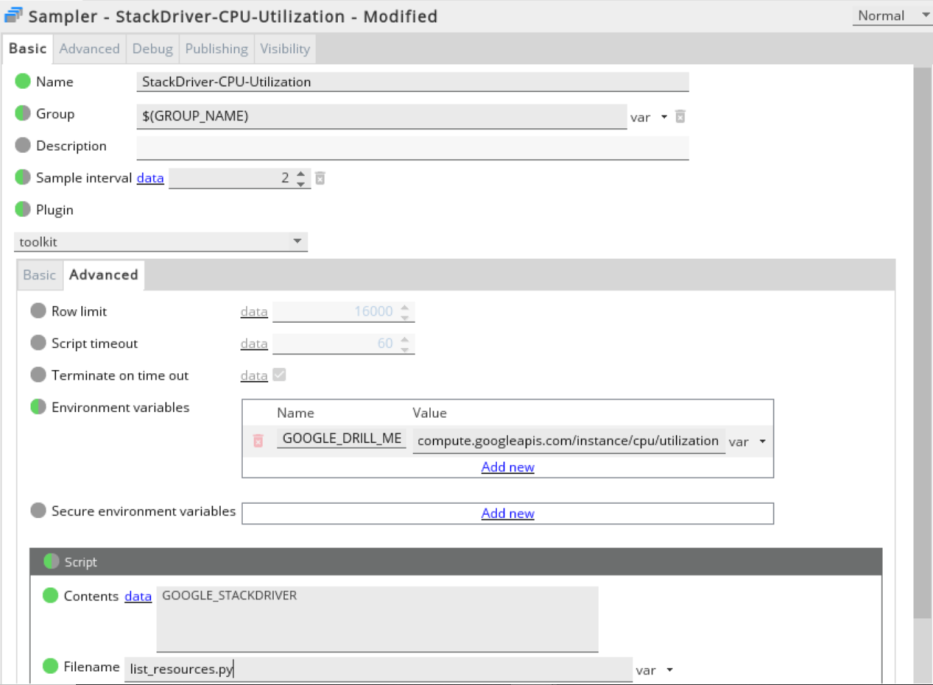
Task: Click the empty Description field
Action: click(x=412, y=148)
